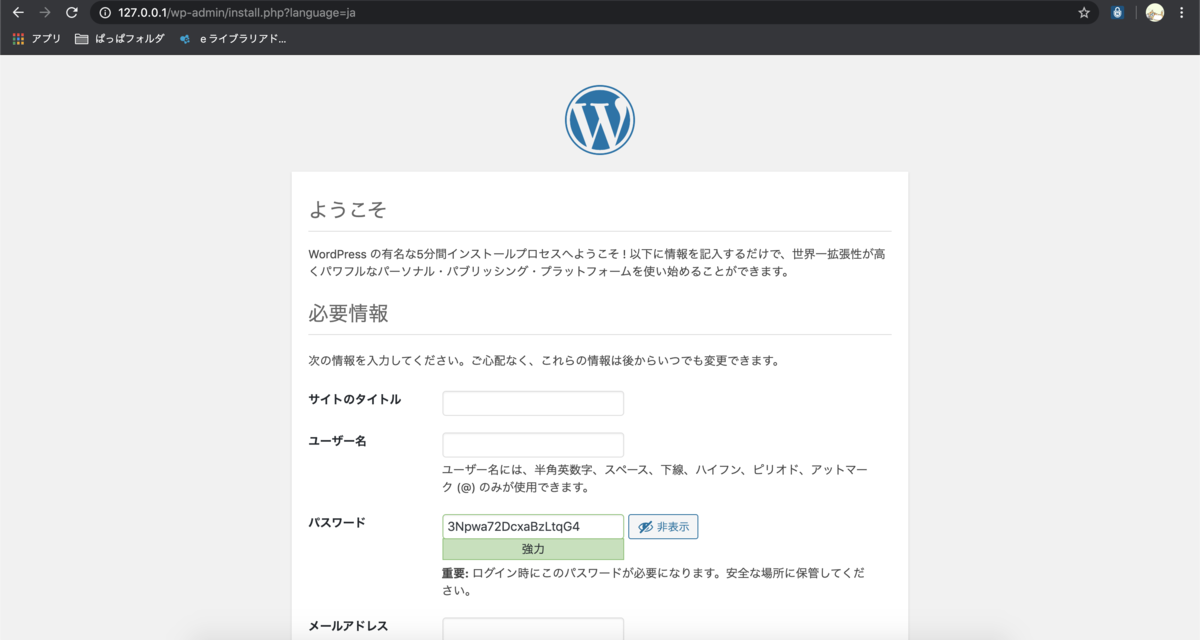Toggle password visibility with 非表示 button
Image resolution: width=1200 pixels, height=640 pixels.
tap(663, 526)
